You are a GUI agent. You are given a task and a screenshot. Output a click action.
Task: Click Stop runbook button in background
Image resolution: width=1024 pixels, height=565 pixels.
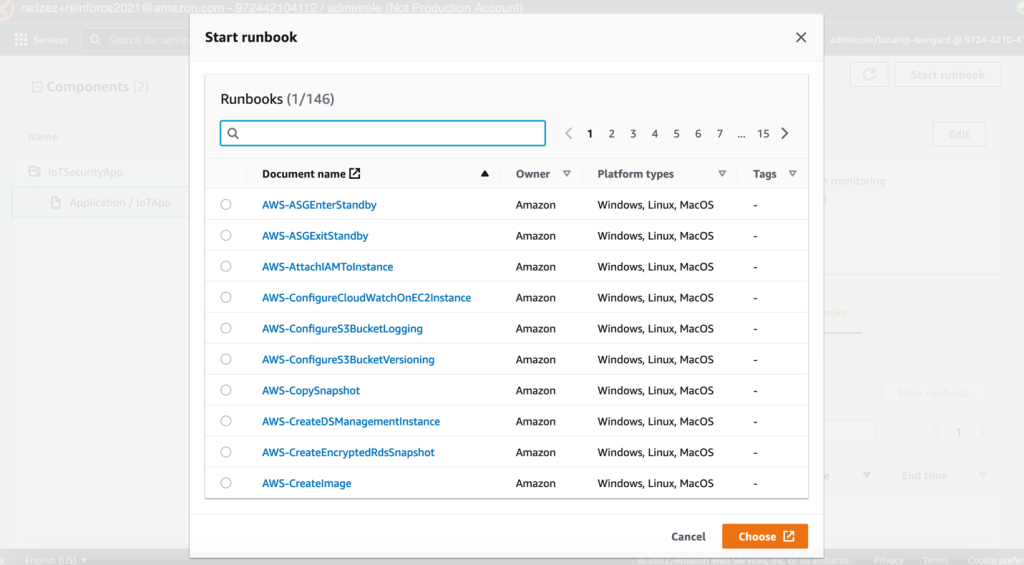tap(933, 393)
